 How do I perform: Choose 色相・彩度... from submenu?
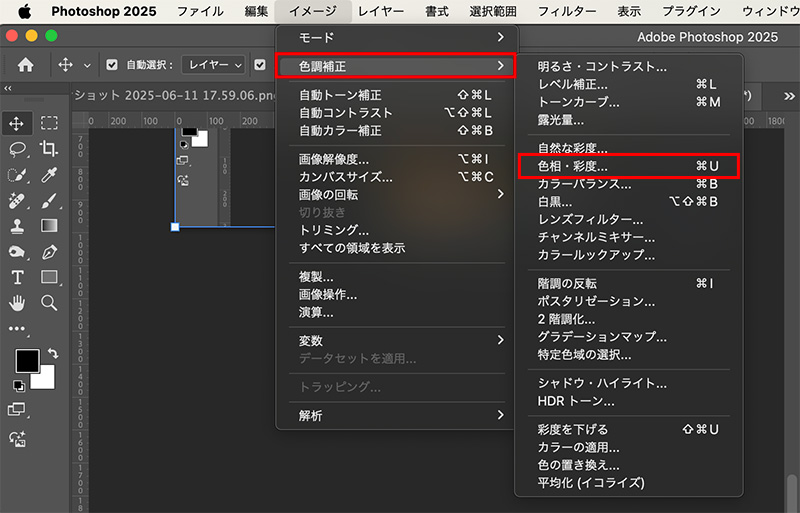click(x=629, y=166)
